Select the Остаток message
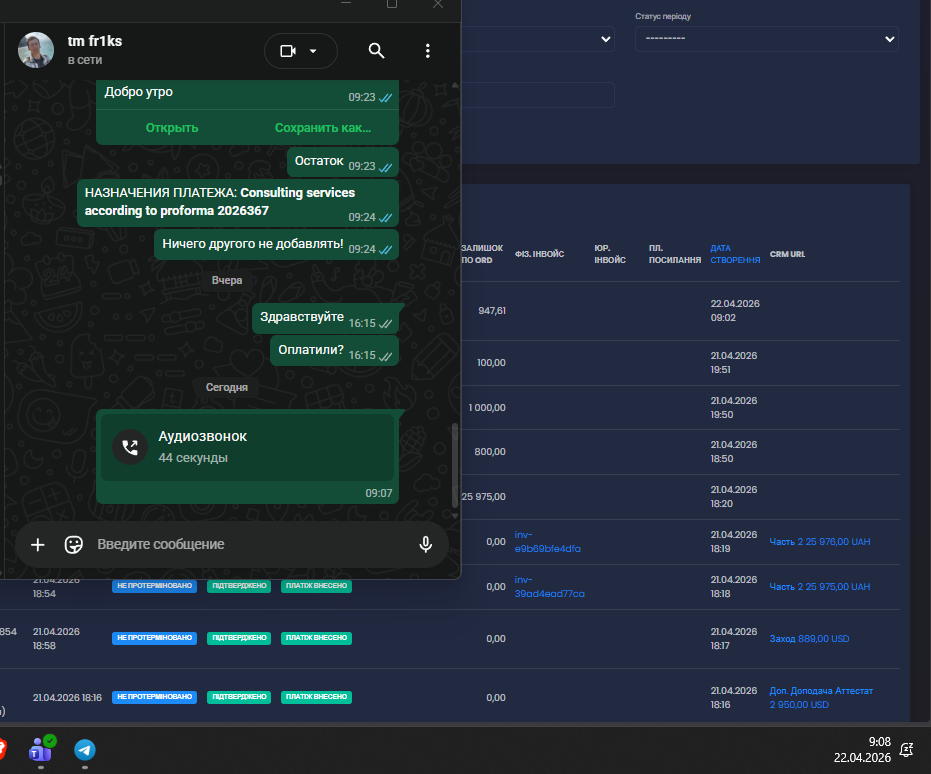 [343, 162]
